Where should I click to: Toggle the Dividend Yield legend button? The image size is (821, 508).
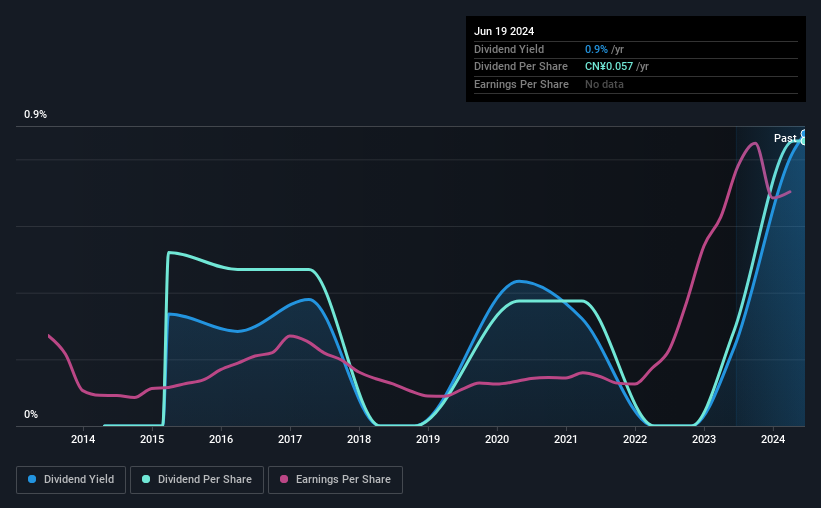coord(71,480)
